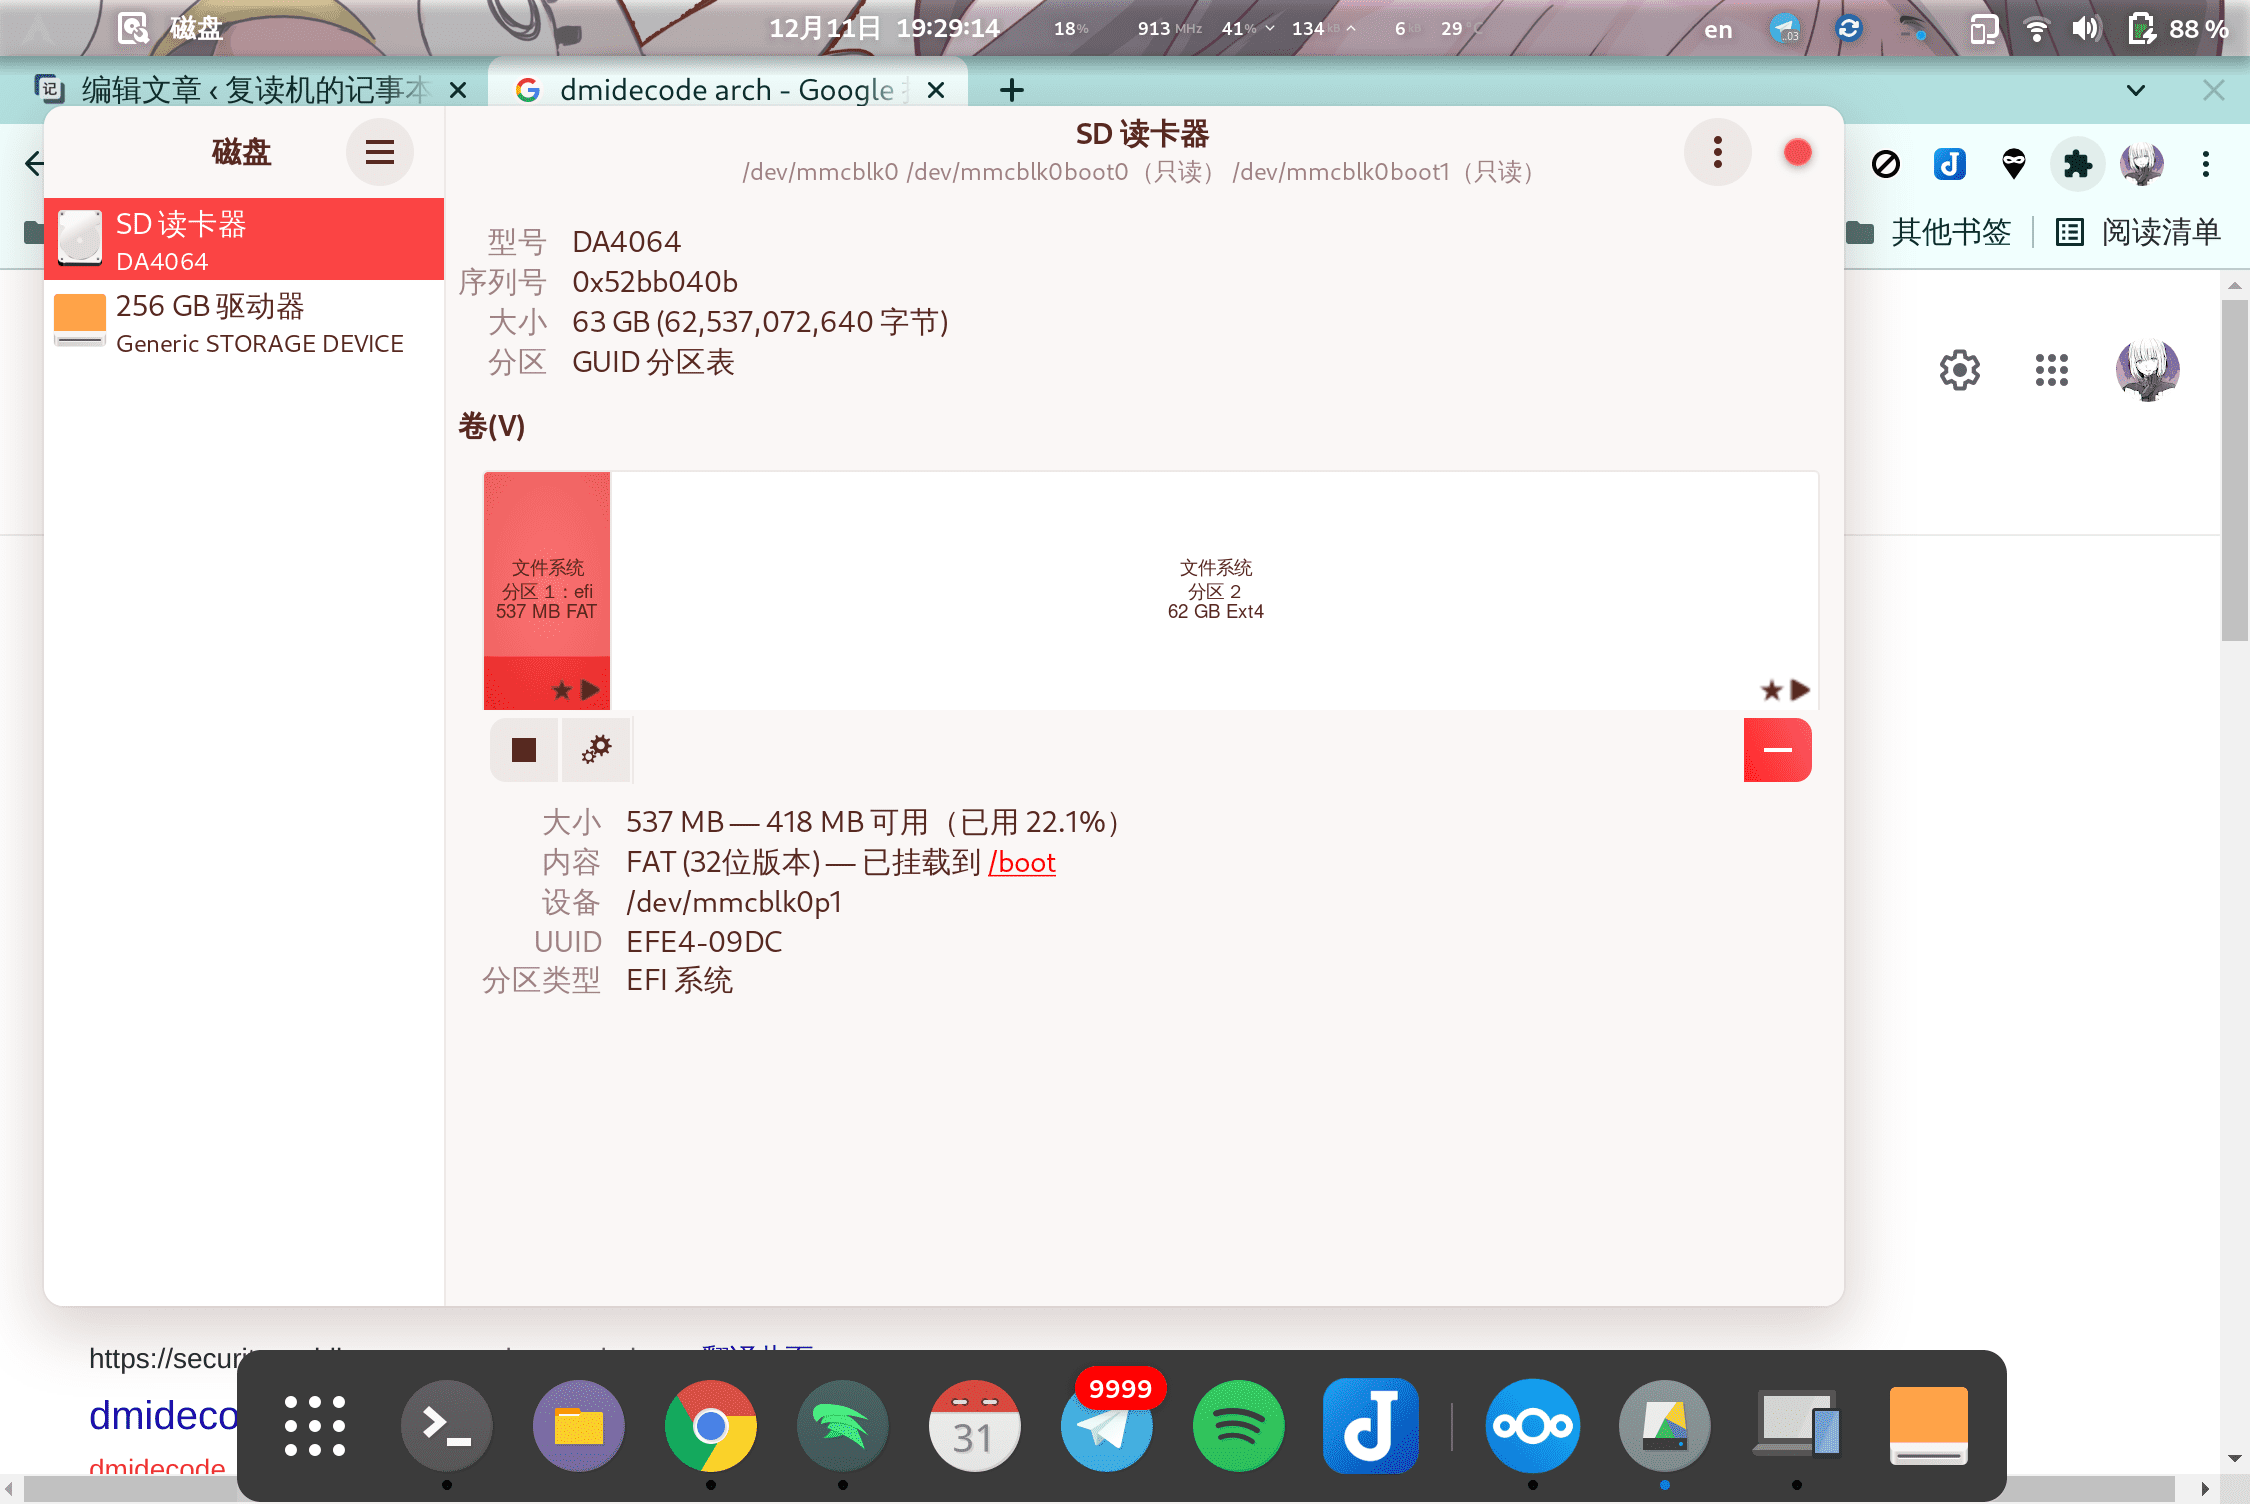Delete selected partition with minus button

[x=1777, y=750]
